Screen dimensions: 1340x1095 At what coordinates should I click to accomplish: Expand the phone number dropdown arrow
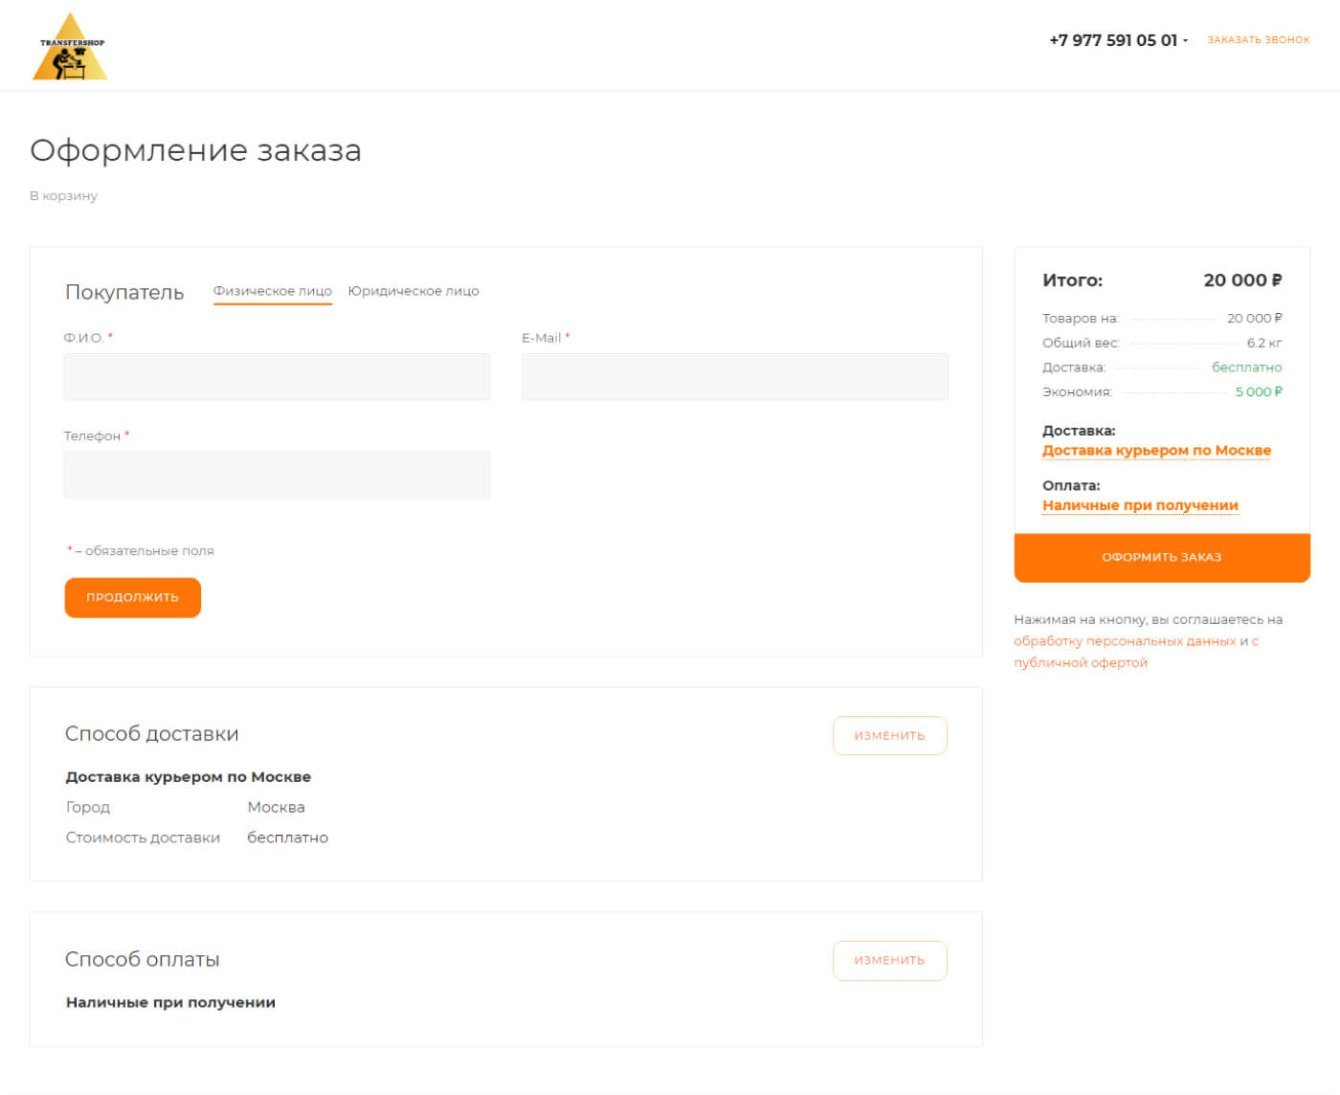(1186, 41)
